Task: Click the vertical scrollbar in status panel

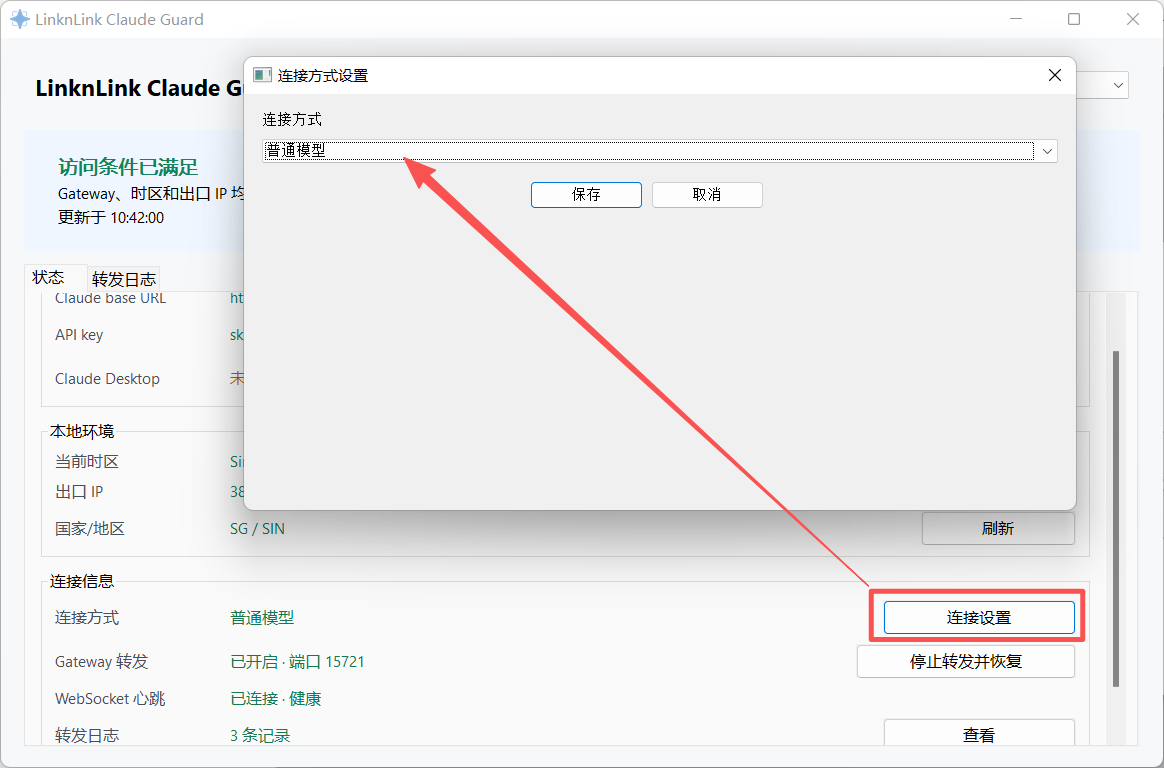Action: point(1115,519)
